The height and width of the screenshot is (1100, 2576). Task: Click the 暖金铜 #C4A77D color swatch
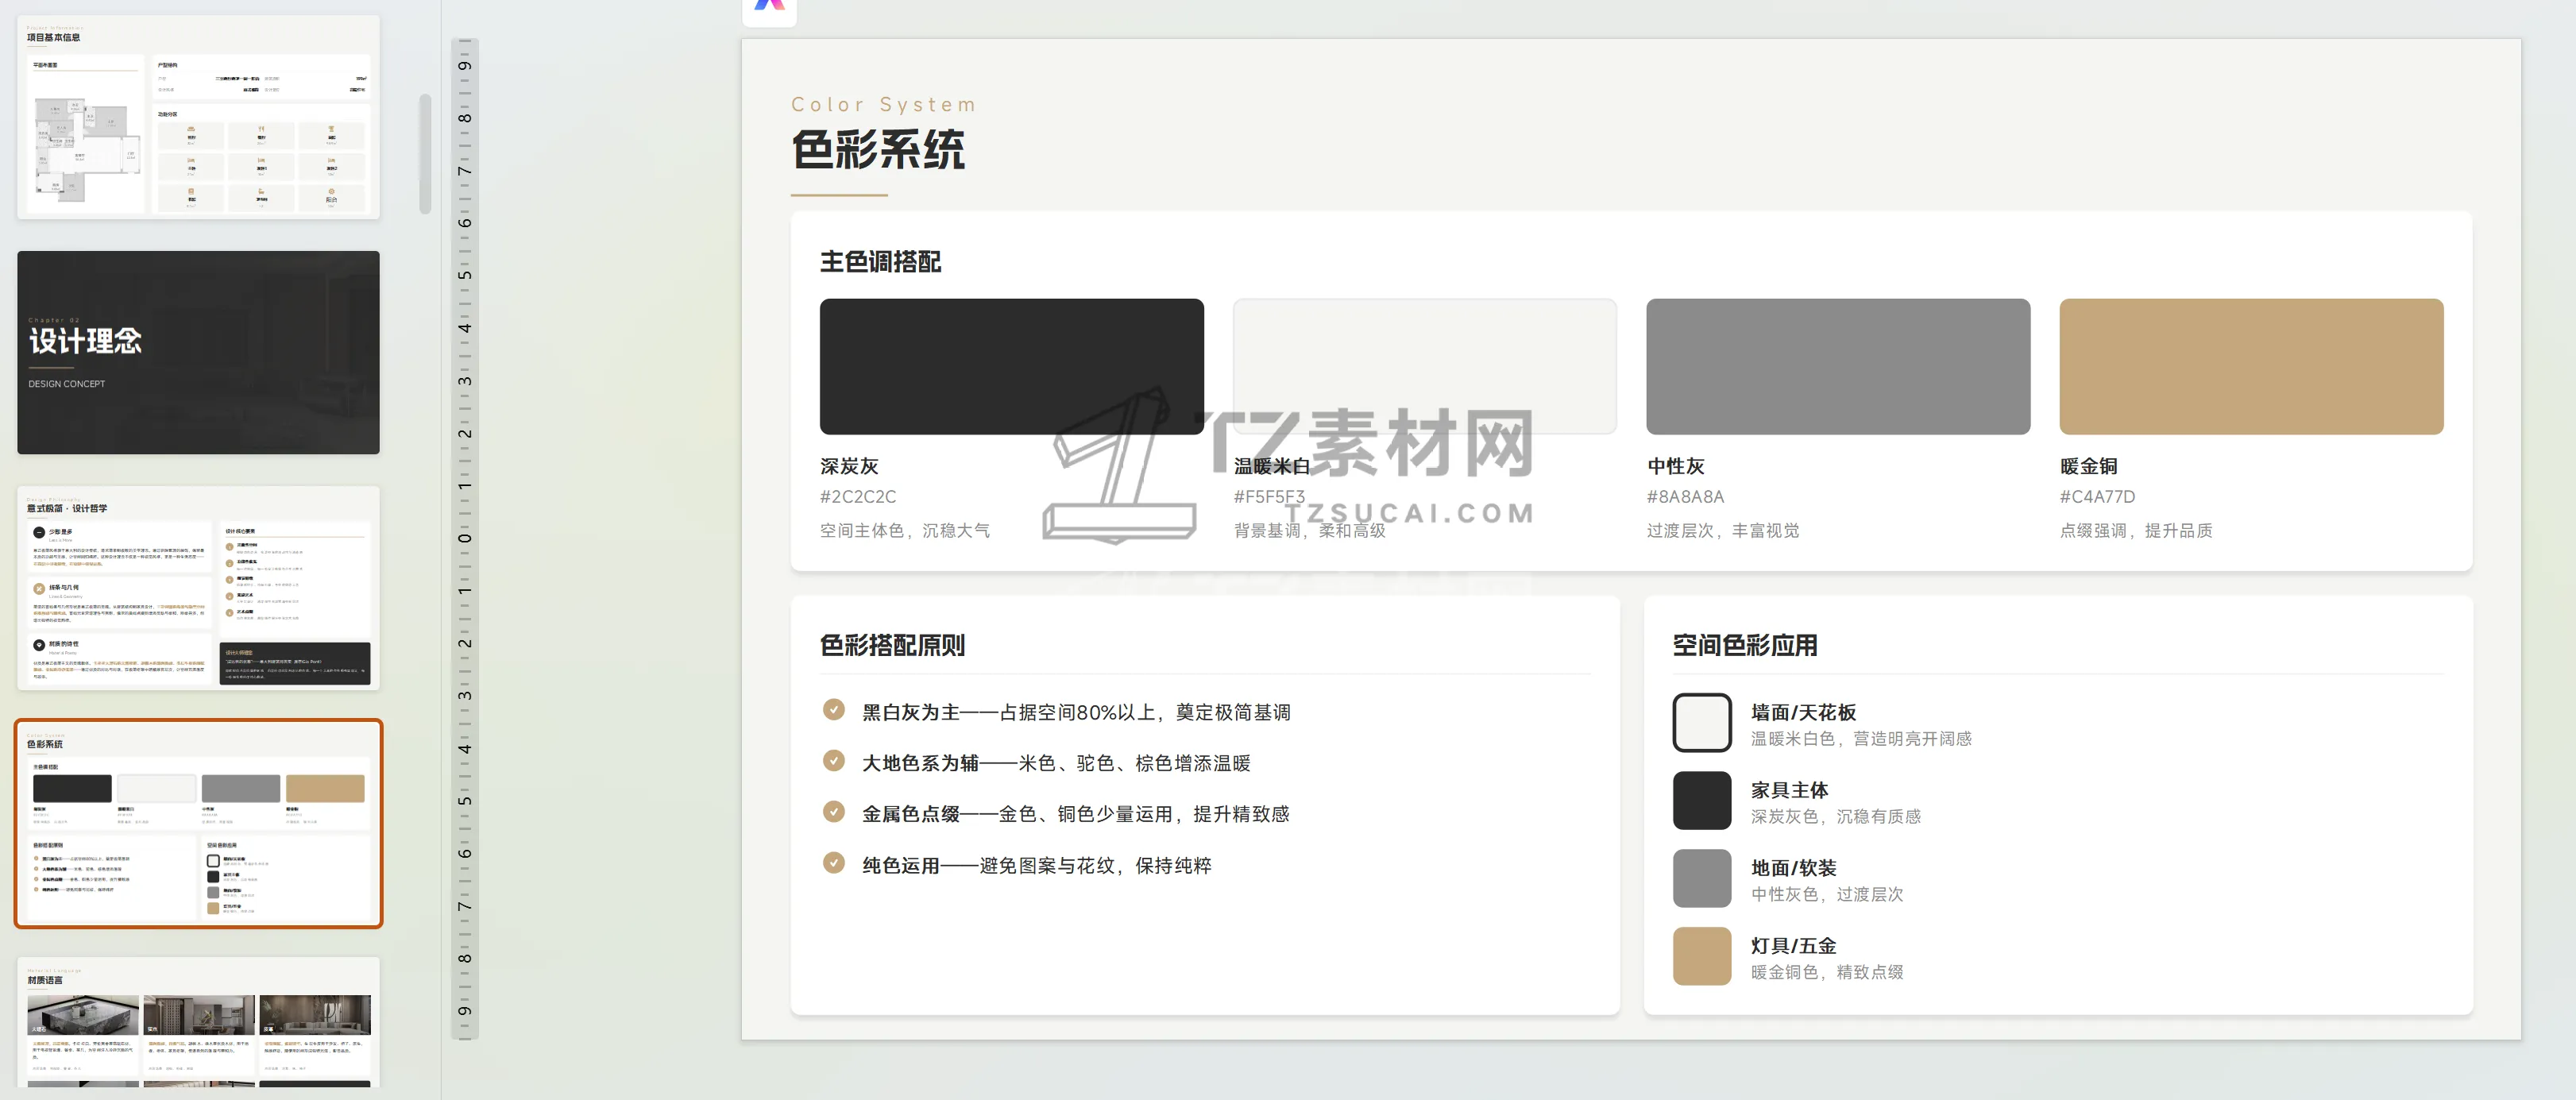[2250, 366]
